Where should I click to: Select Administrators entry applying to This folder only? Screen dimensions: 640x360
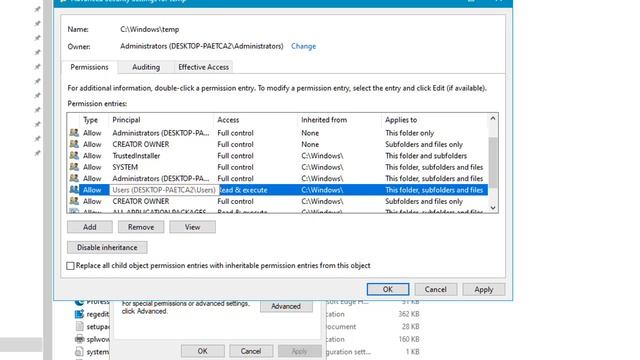278,133
